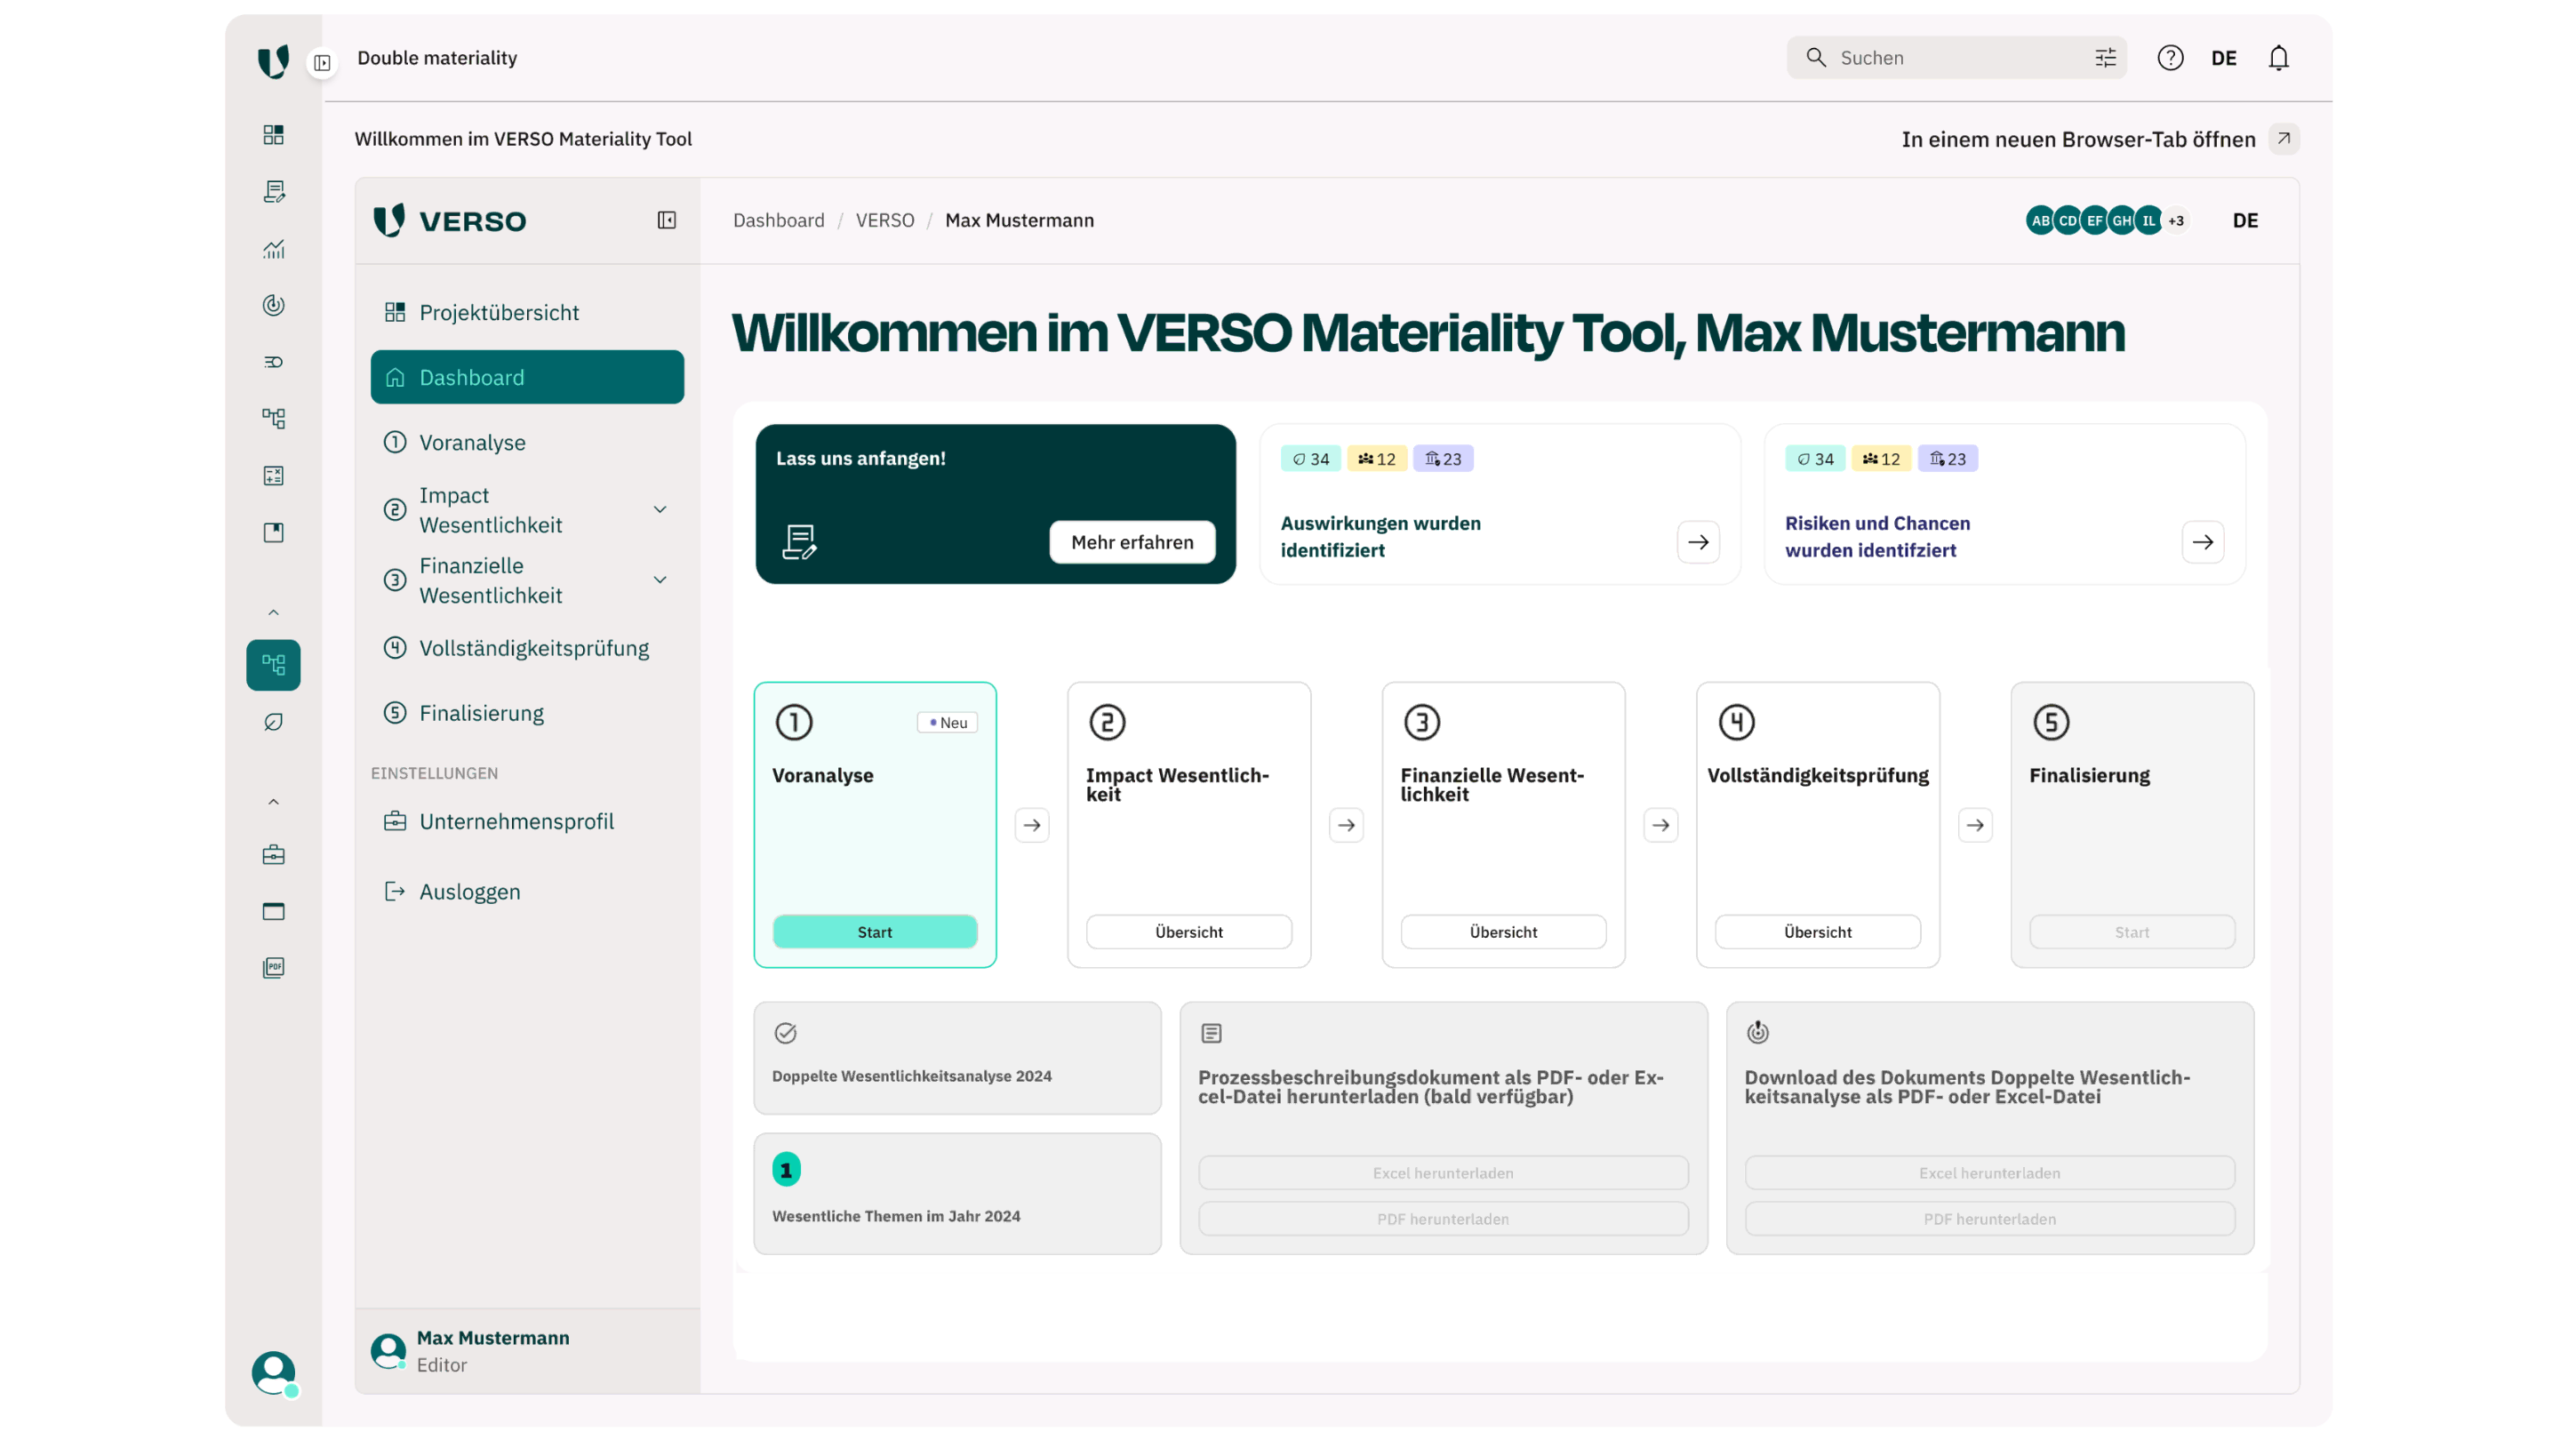Open the calculator icon in outer rail
2560x1440 pixels.
(x=273, y=475)
